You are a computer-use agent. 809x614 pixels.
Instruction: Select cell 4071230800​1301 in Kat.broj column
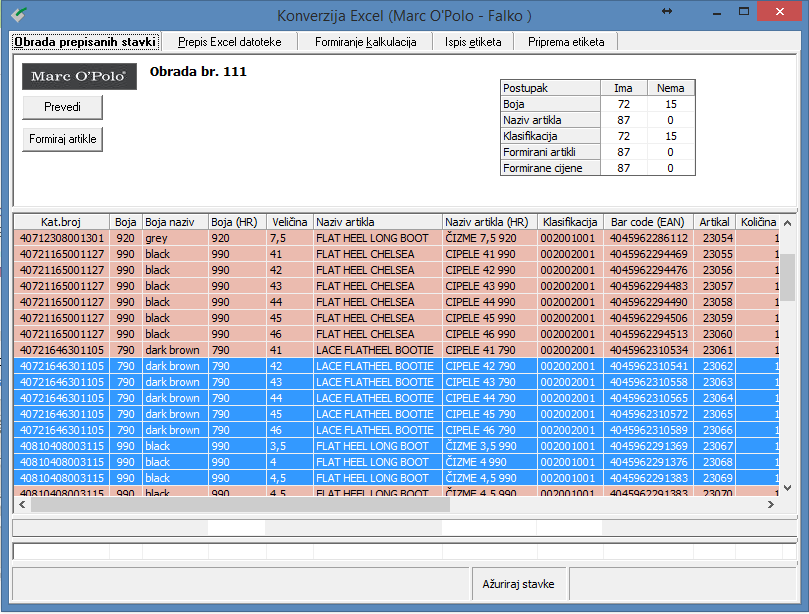[61, 238]
